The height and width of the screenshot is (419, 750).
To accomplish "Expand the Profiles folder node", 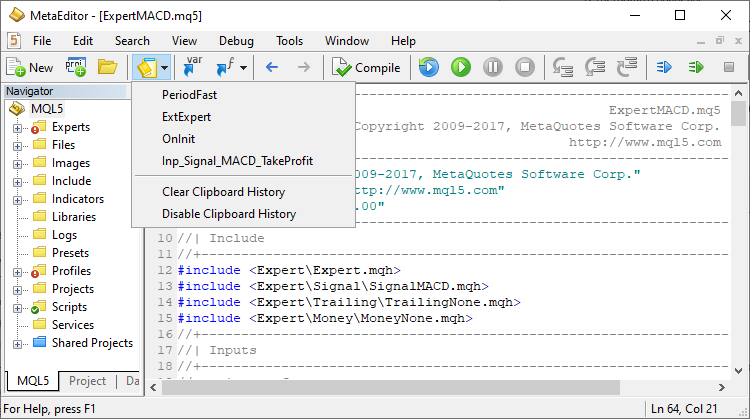I will [17, 272].
